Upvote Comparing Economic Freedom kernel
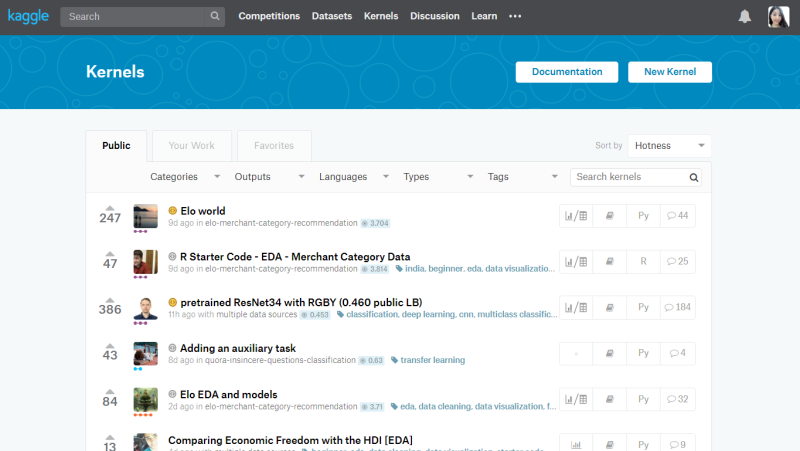800x451 pixels. pos(110,437)
